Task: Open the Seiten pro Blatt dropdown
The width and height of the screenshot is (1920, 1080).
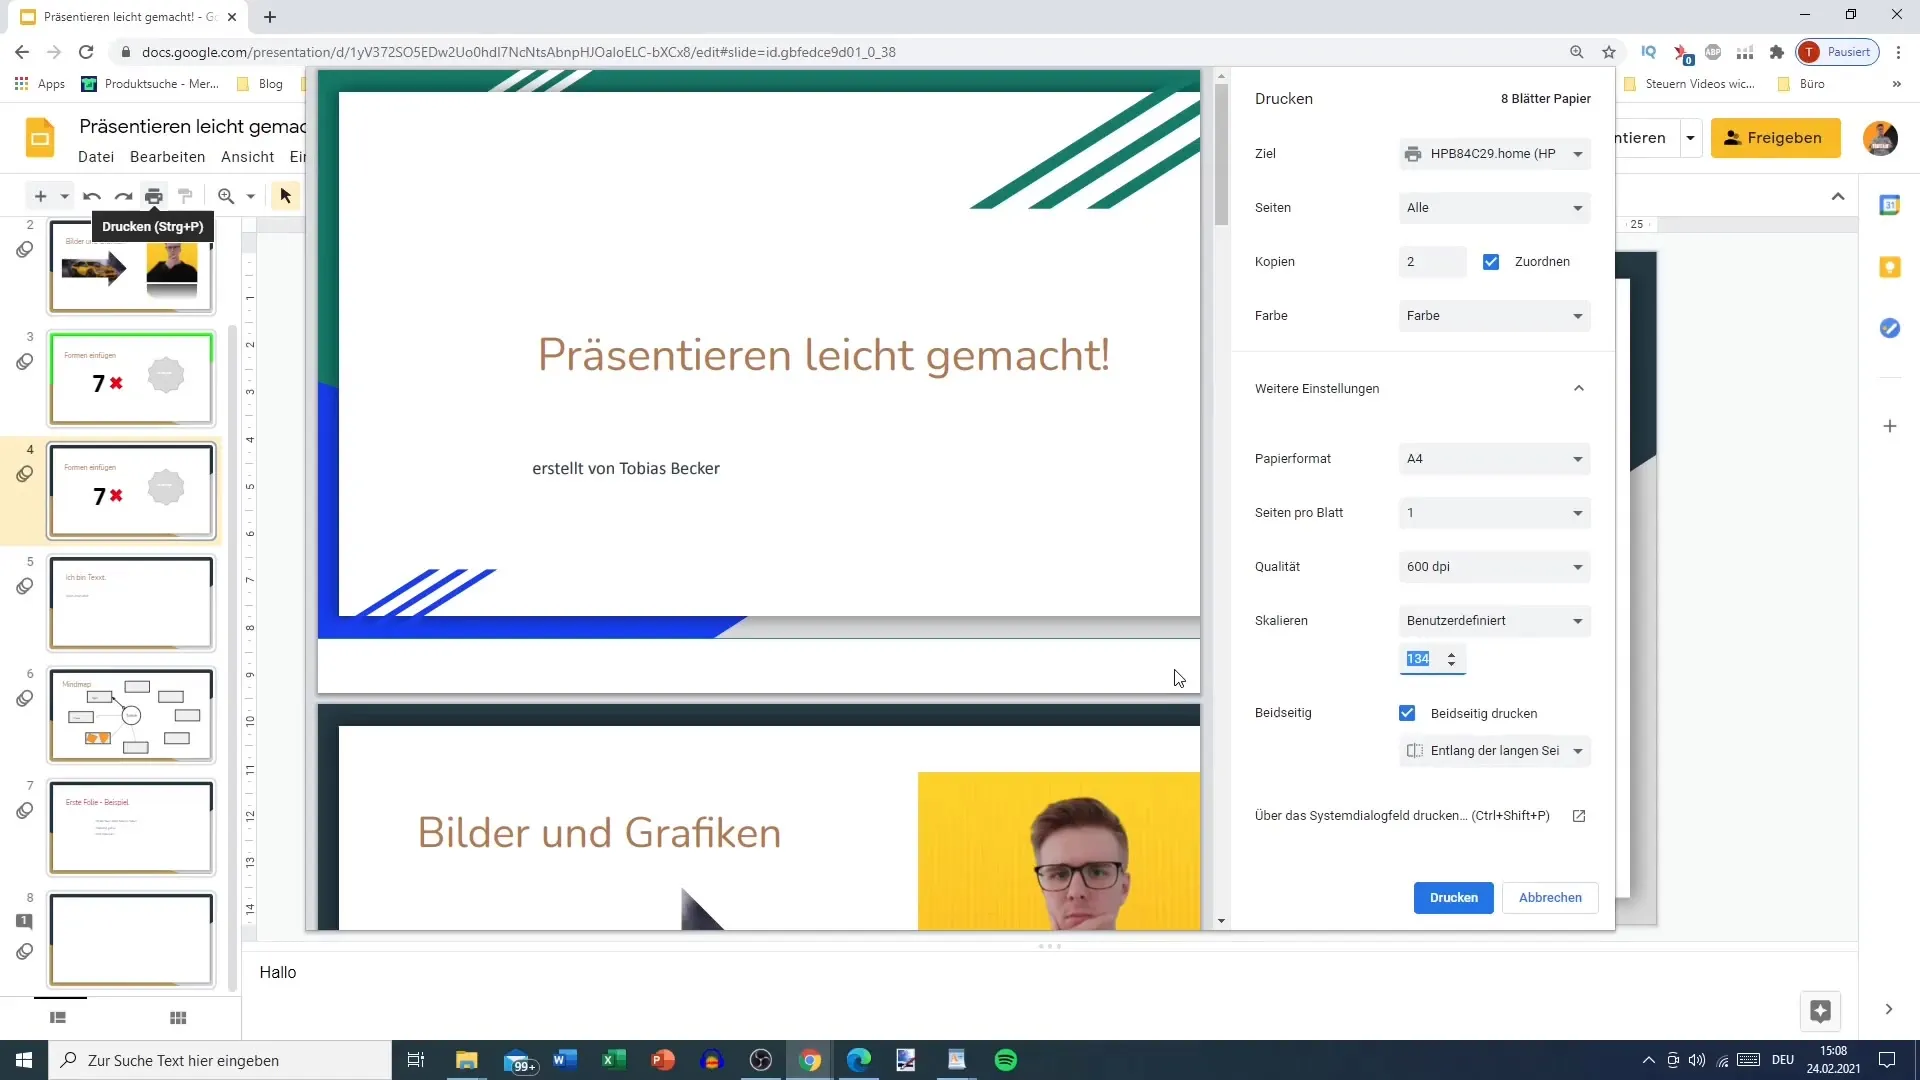Action: coord(1495,513)
